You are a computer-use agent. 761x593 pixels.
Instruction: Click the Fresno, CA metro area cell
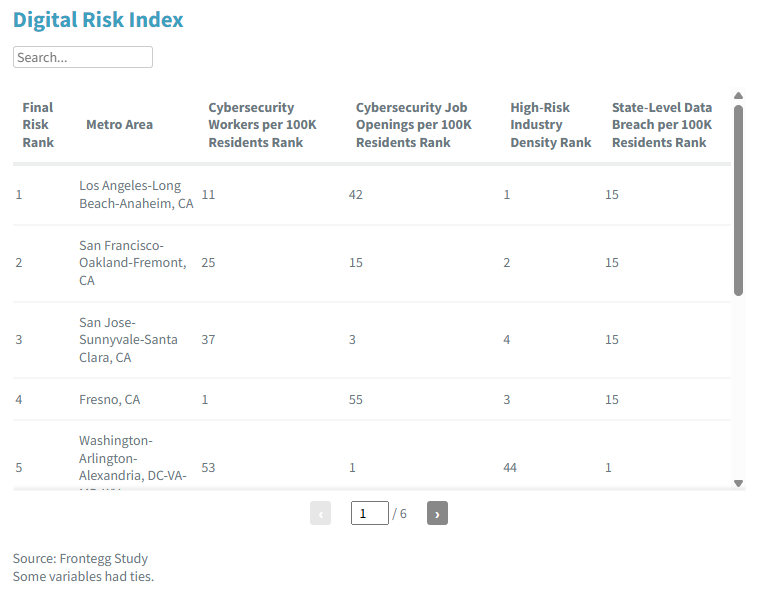[x=110, y=400]
